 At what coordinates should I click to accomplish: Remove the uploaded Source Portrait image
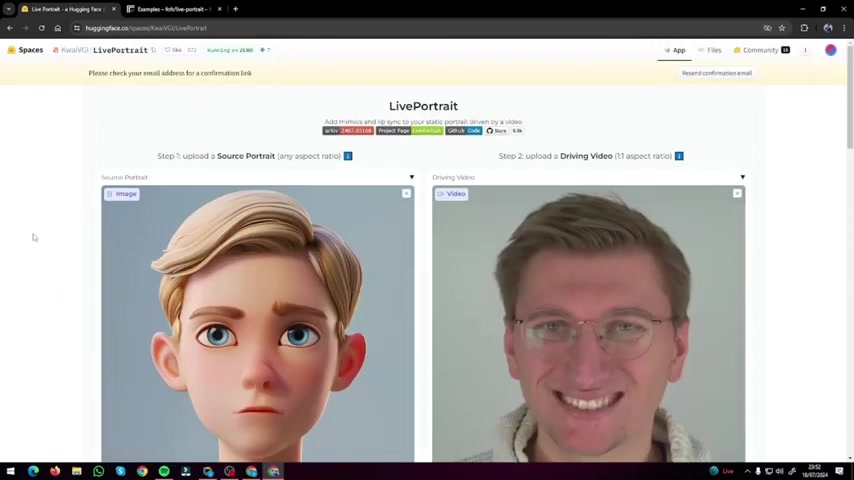click(406, 193)
